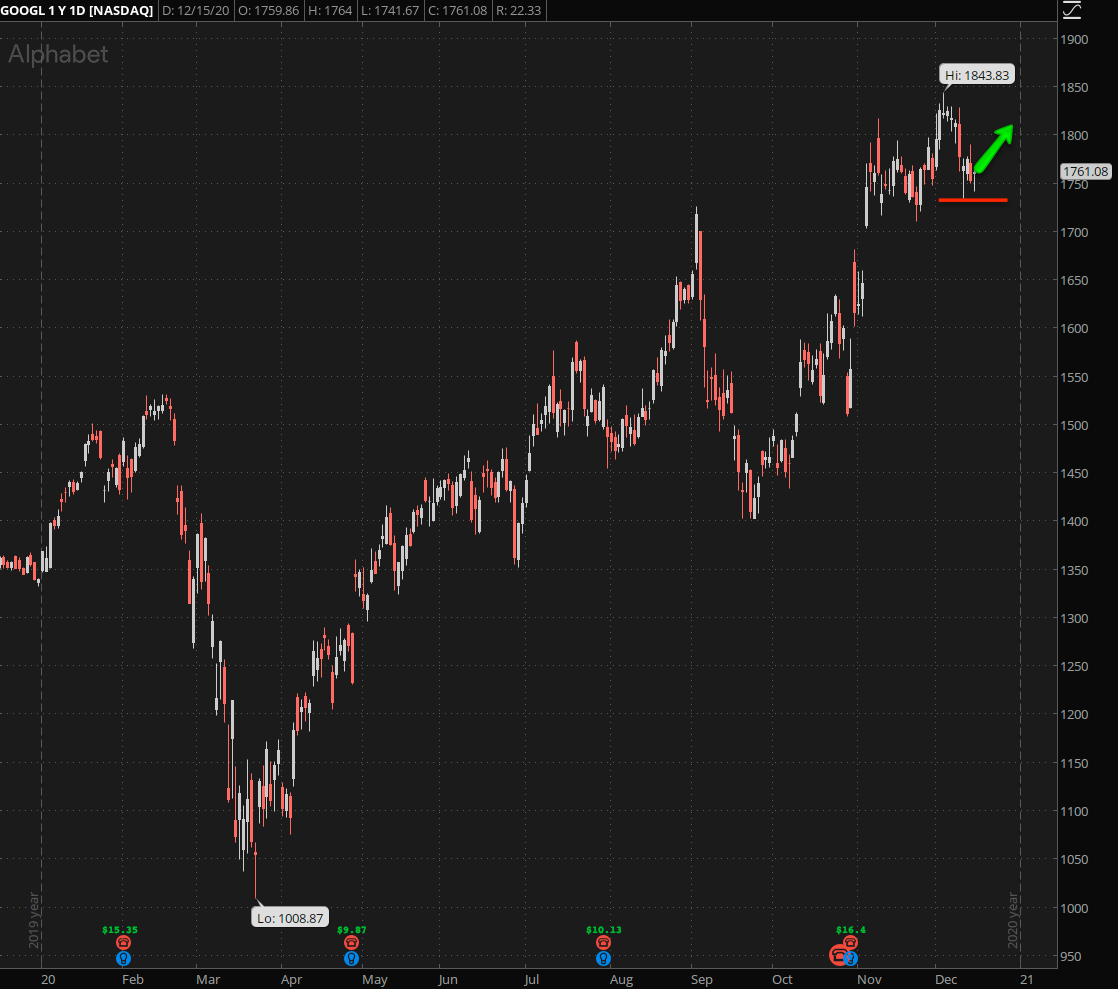This screenshot has width=1118, height=989.
Task: Click the late-July earnings lightbulb icon
Action: click(603, 959)
